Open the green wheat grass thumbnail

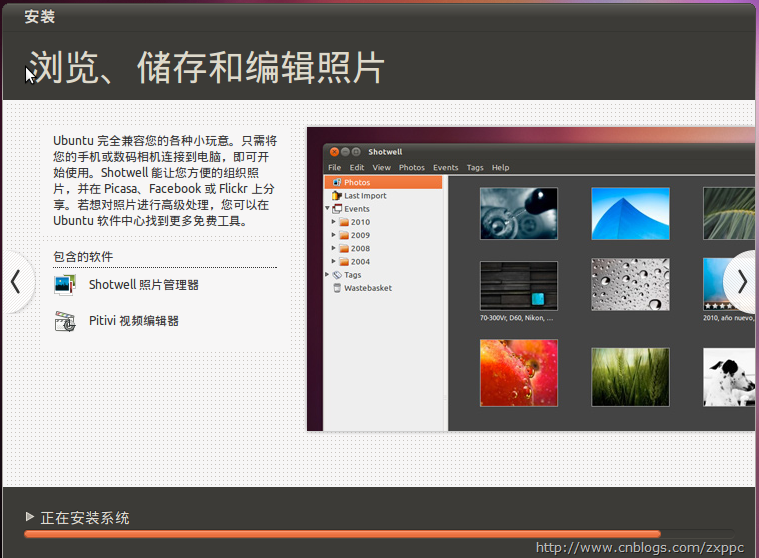630,377
